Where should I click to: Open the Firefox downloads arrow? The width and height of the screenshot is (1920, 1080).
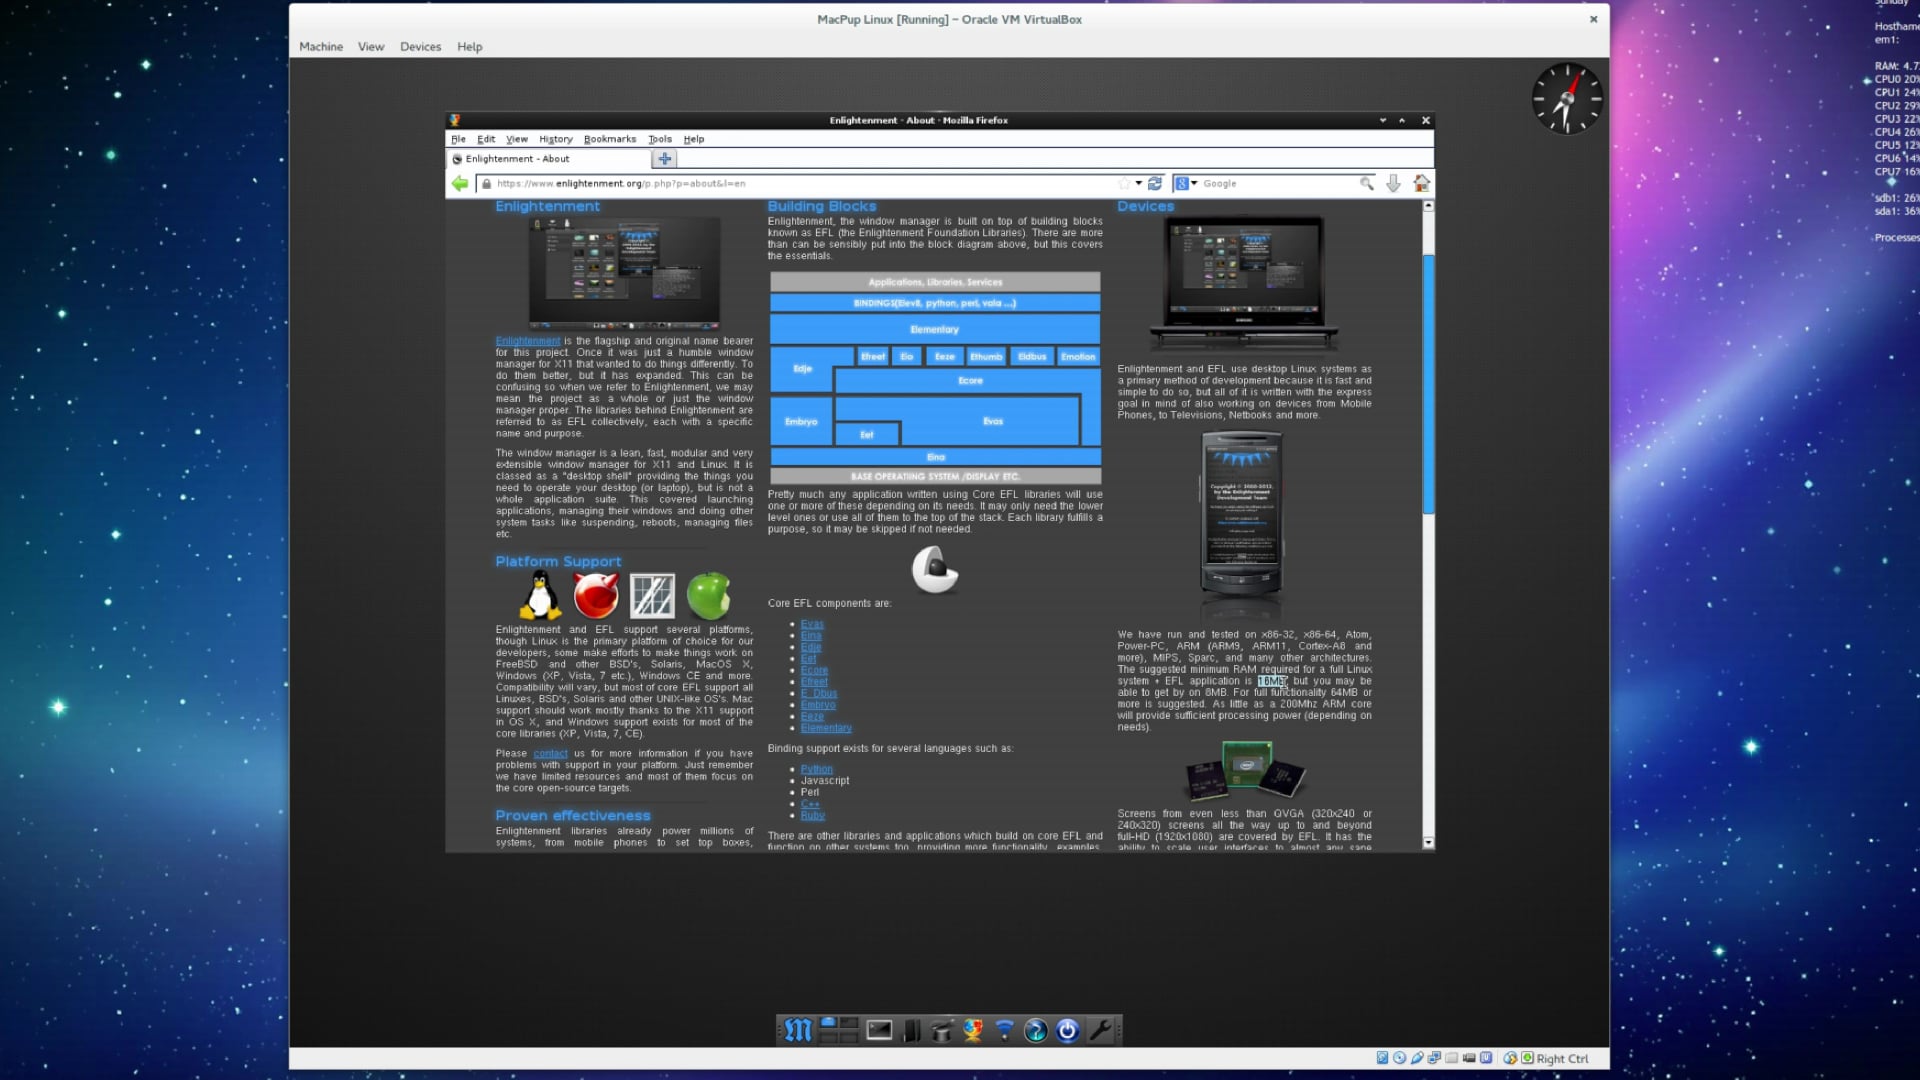coord(1393,184)
